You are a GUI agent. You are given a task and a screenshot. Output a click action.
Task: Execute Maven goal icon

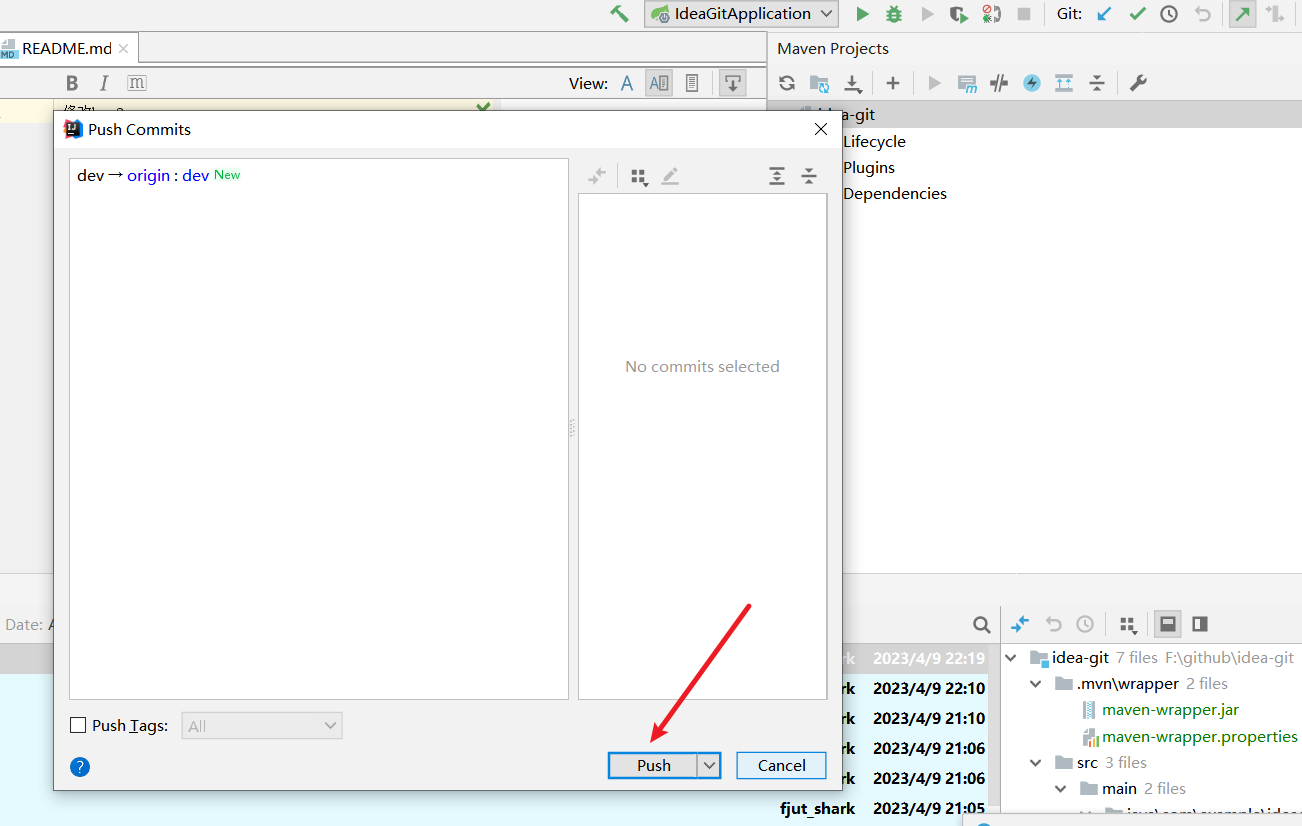pos(966,83)
